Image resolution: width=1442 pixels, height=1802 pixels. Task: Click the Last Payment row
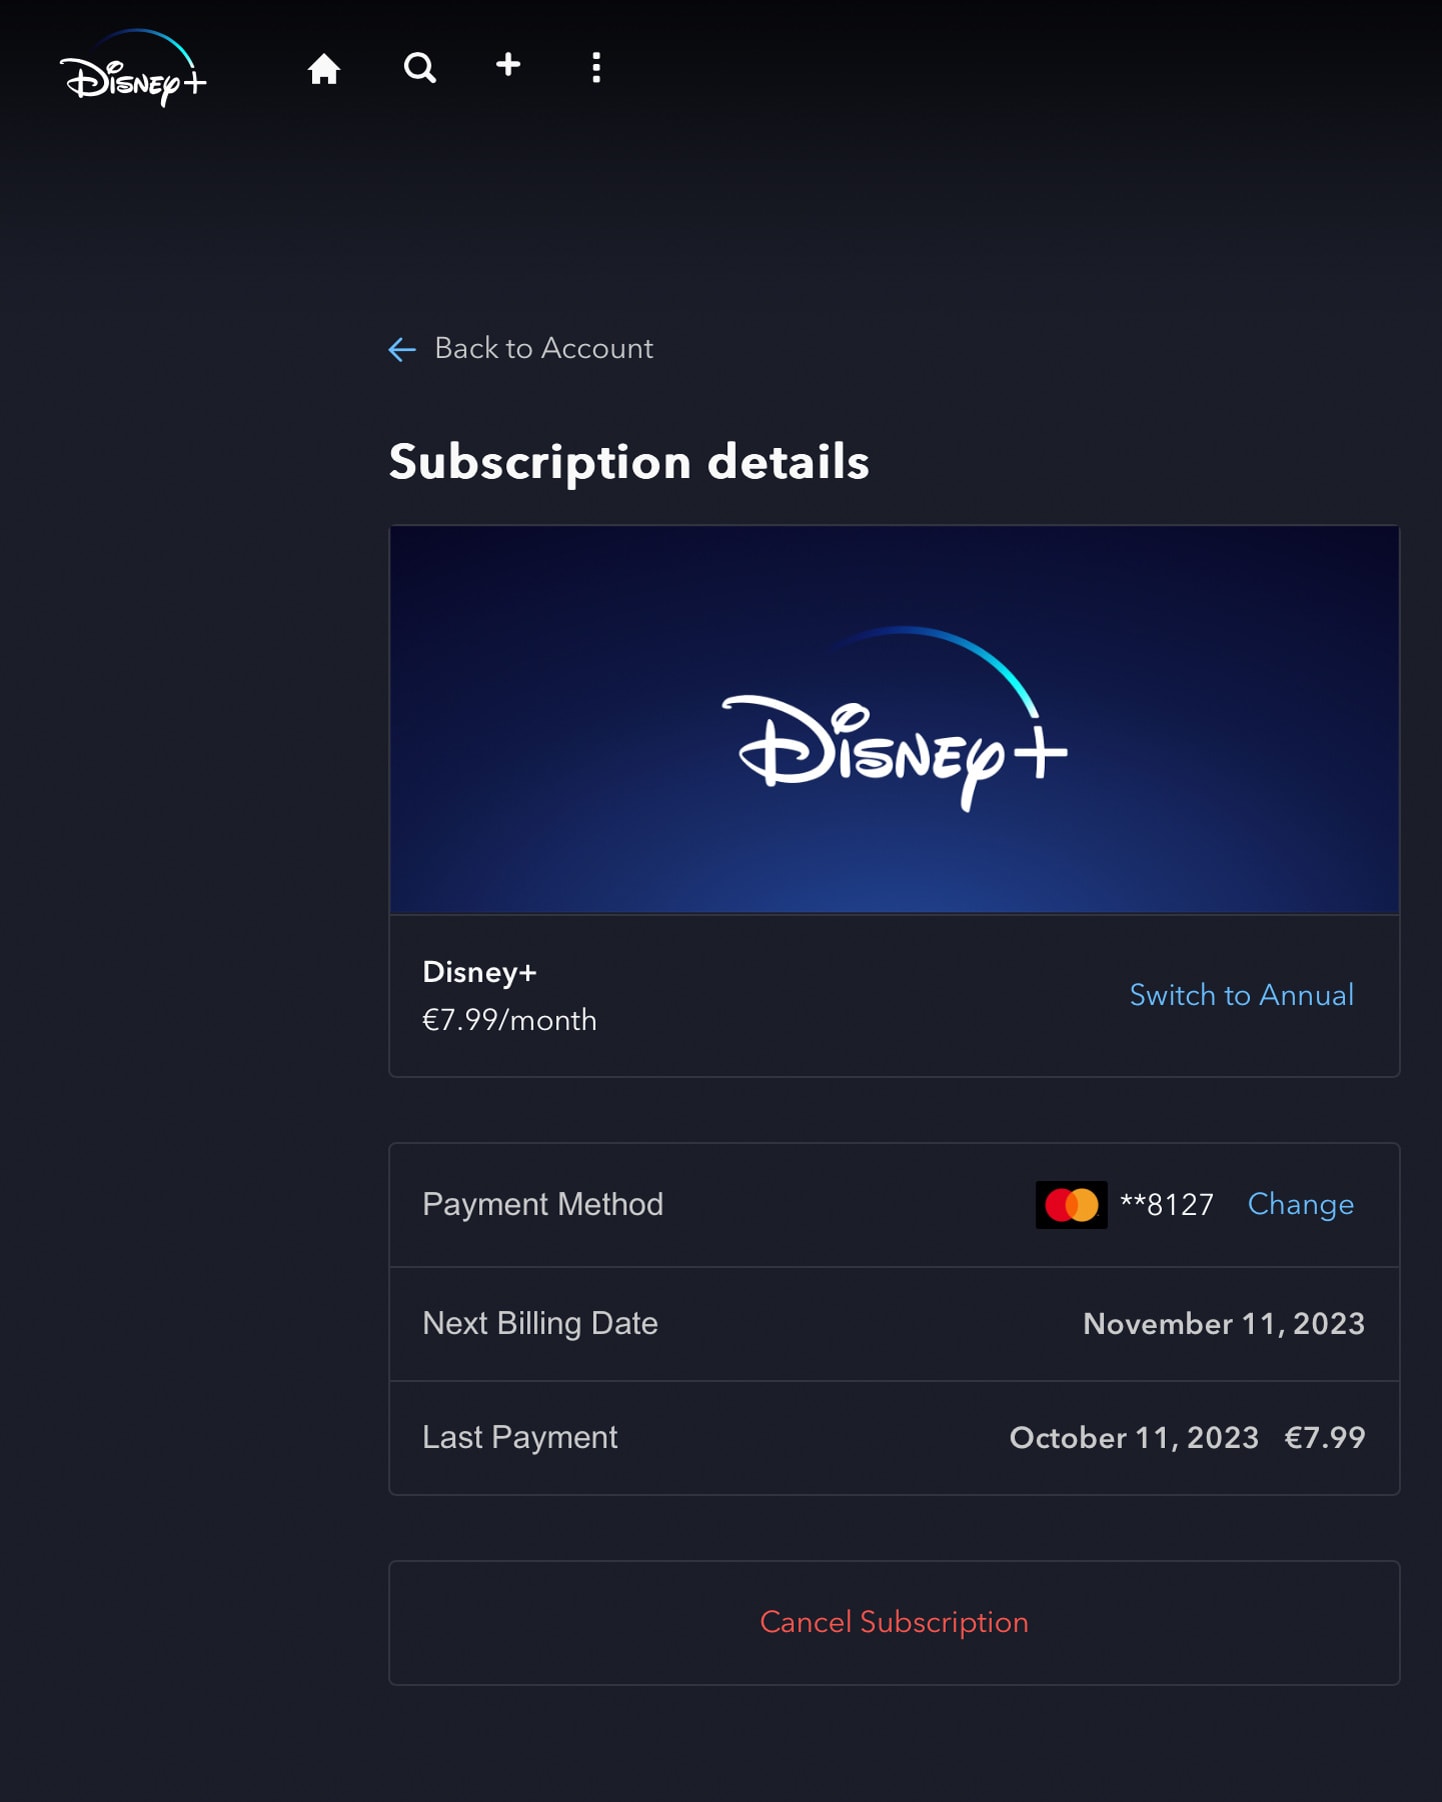[894, 1438]
